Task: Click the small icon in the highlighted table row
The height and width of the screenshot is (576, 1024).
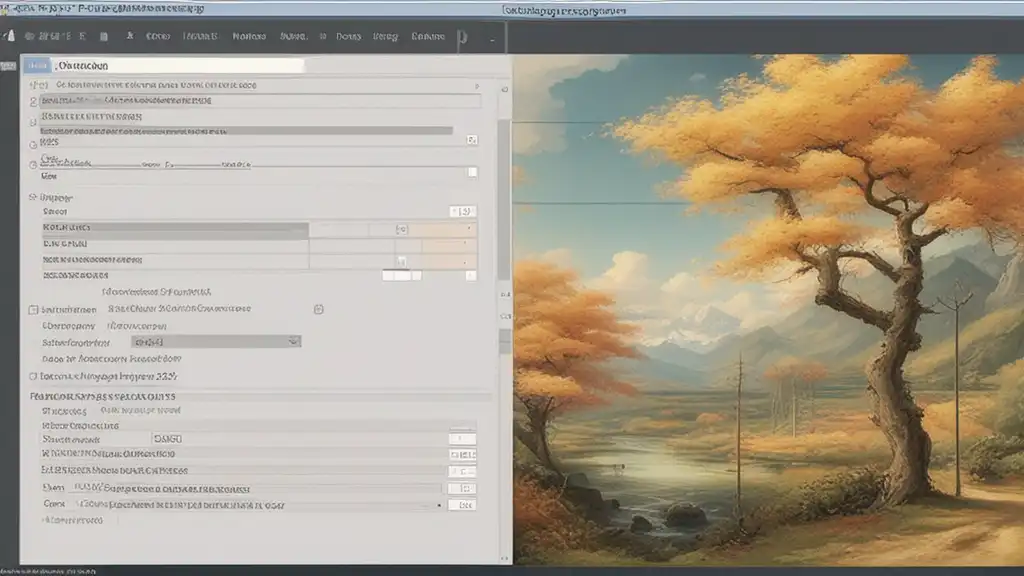Action: tap(401, 229)
